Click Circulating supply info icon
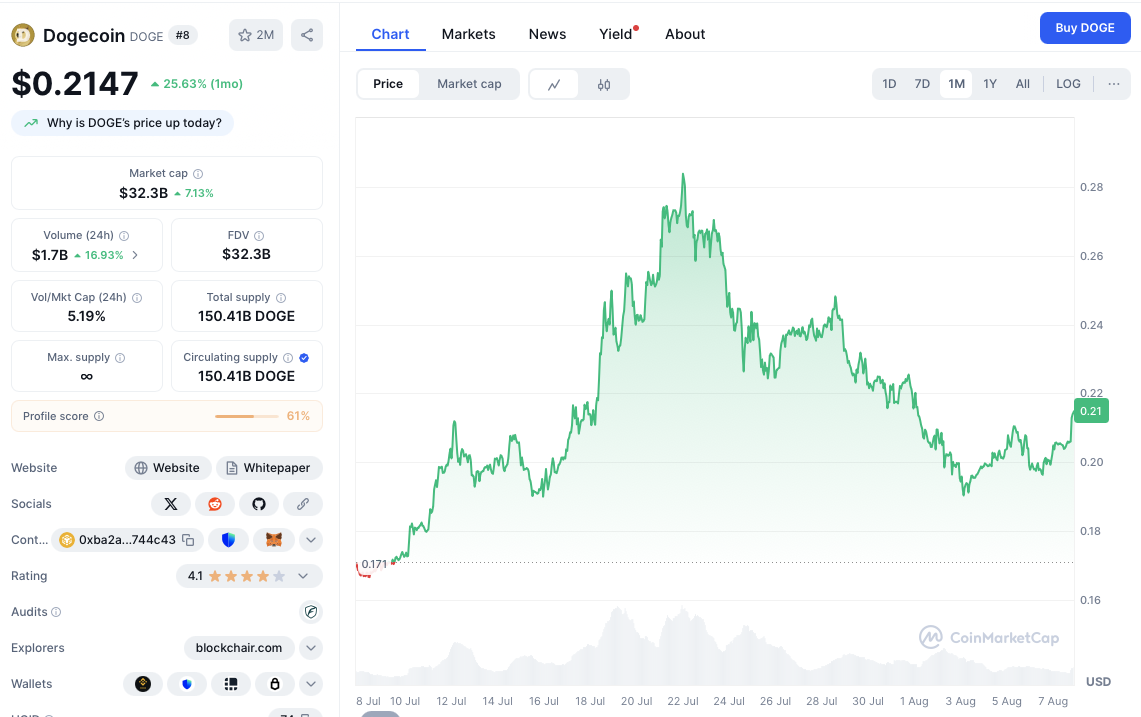This screenshot has height=717, width=1141. [288, 358]
